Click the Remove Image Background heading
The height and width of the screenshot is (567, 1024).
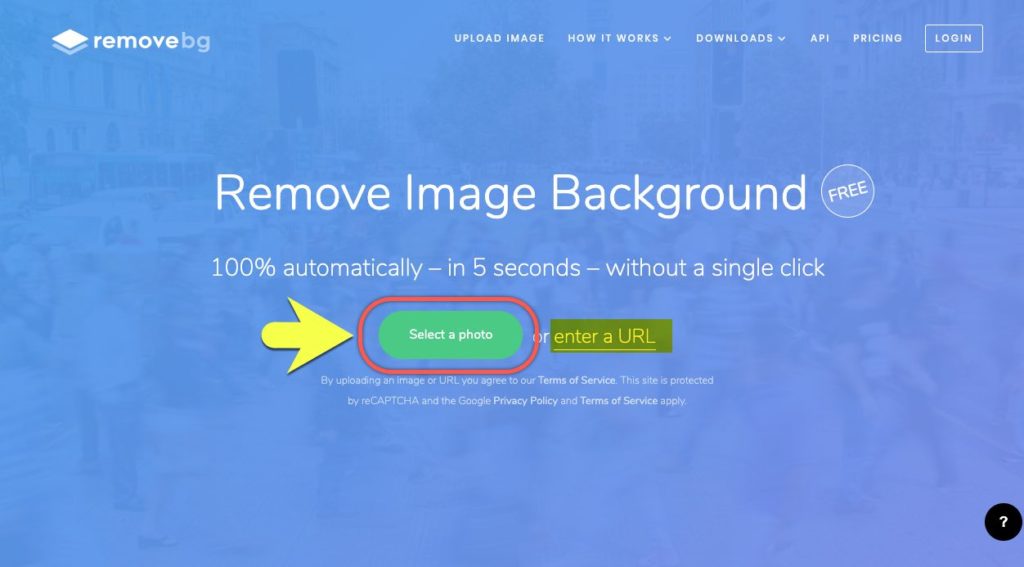click(x=511, y=193)
